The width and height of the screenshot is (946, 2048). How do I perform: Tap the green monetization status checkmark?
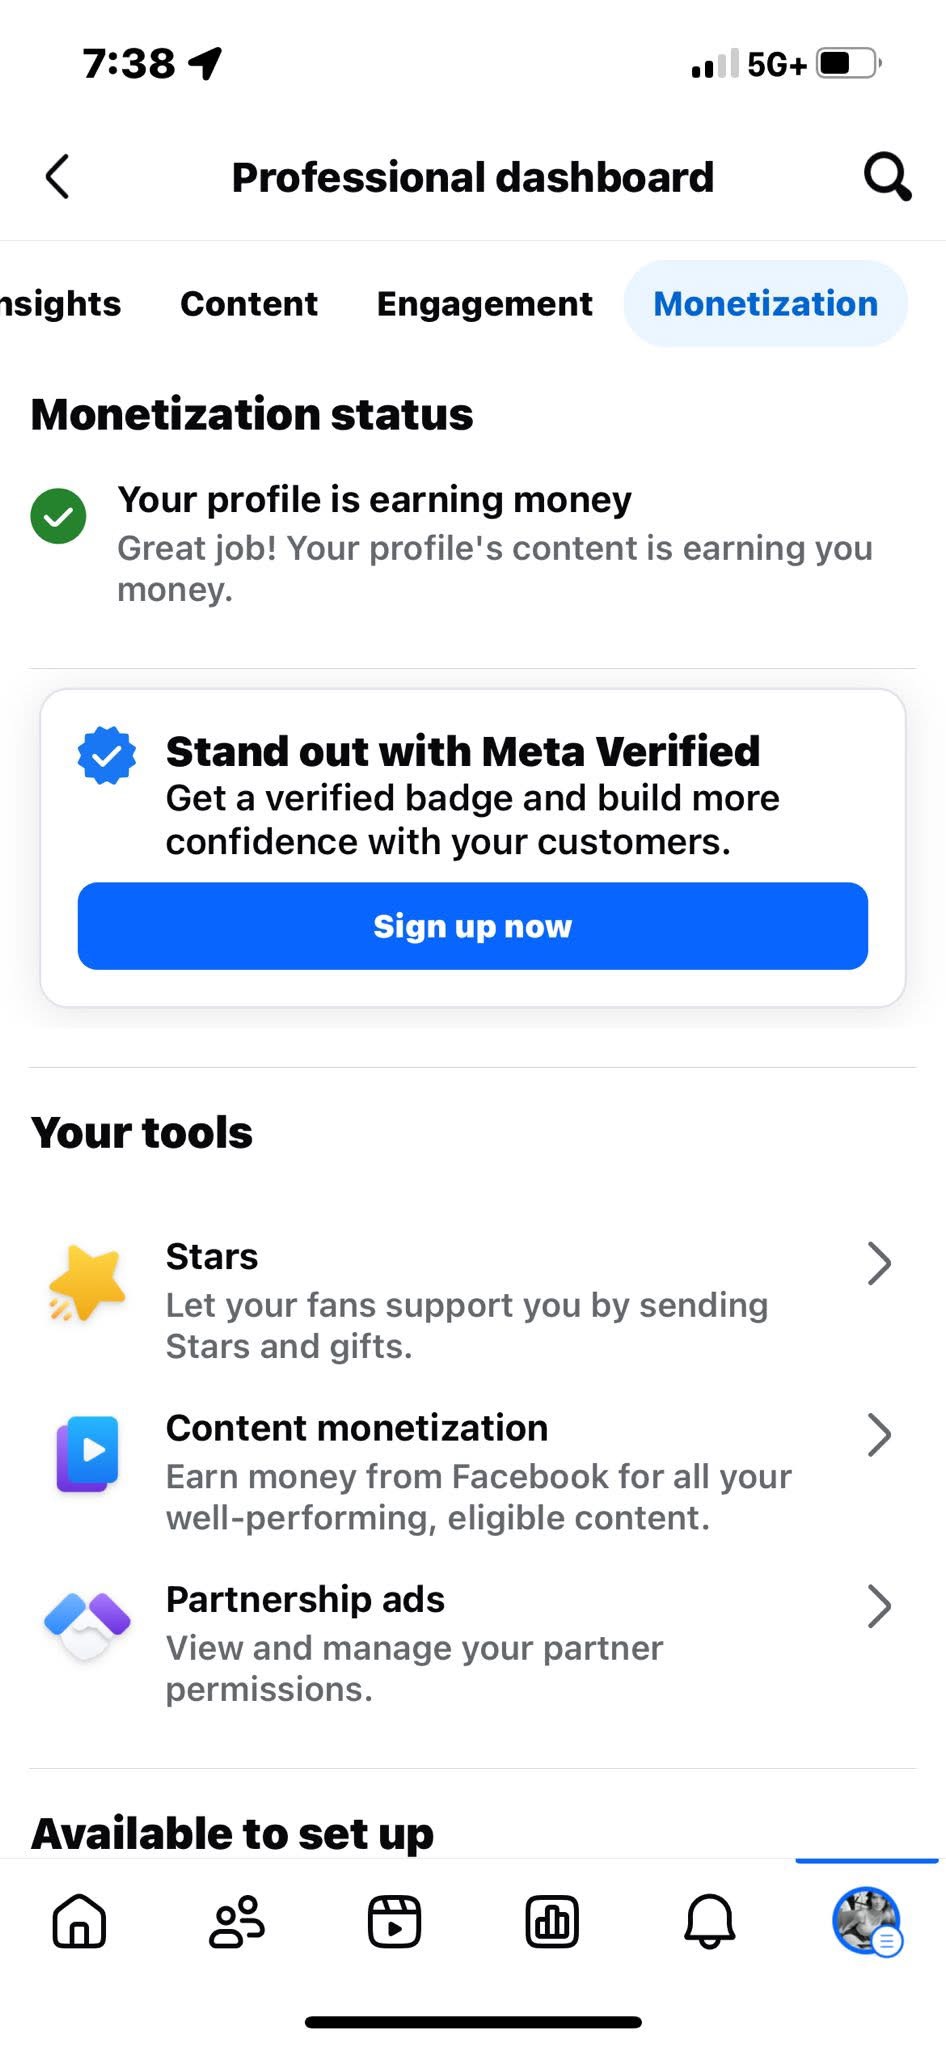pyautogui.click(x=58, y=516)
